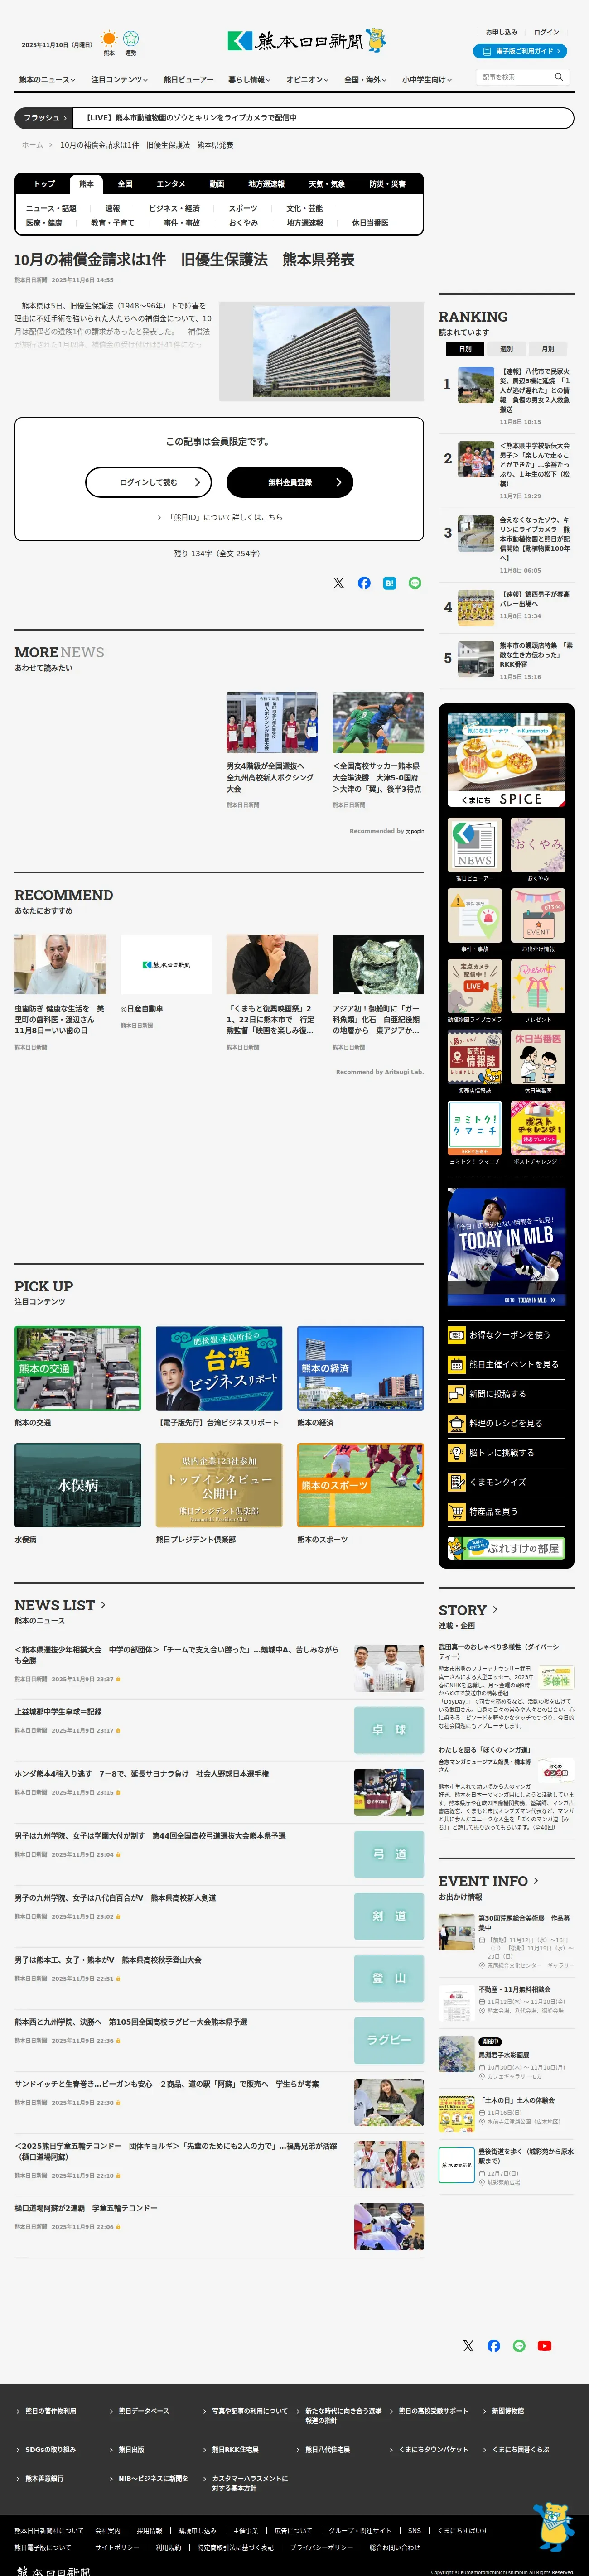Open YouTube icon near page bottom
Screen dimensions: 589x2576
point(544,2345)
